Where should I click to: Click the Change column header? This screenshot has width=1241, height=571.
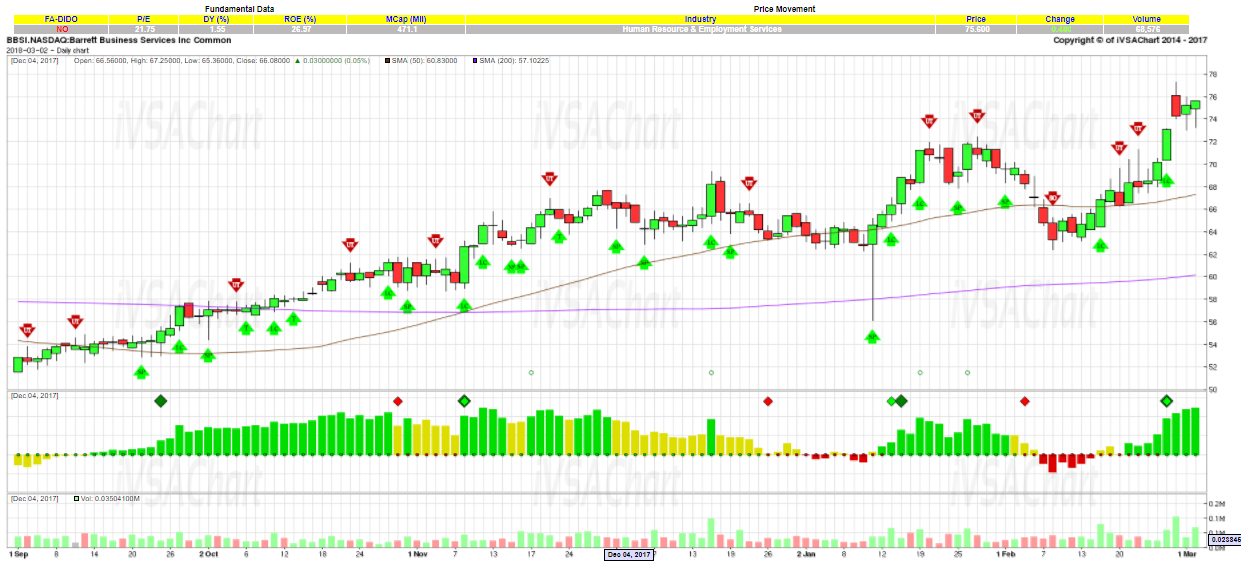coord(1060,19)
